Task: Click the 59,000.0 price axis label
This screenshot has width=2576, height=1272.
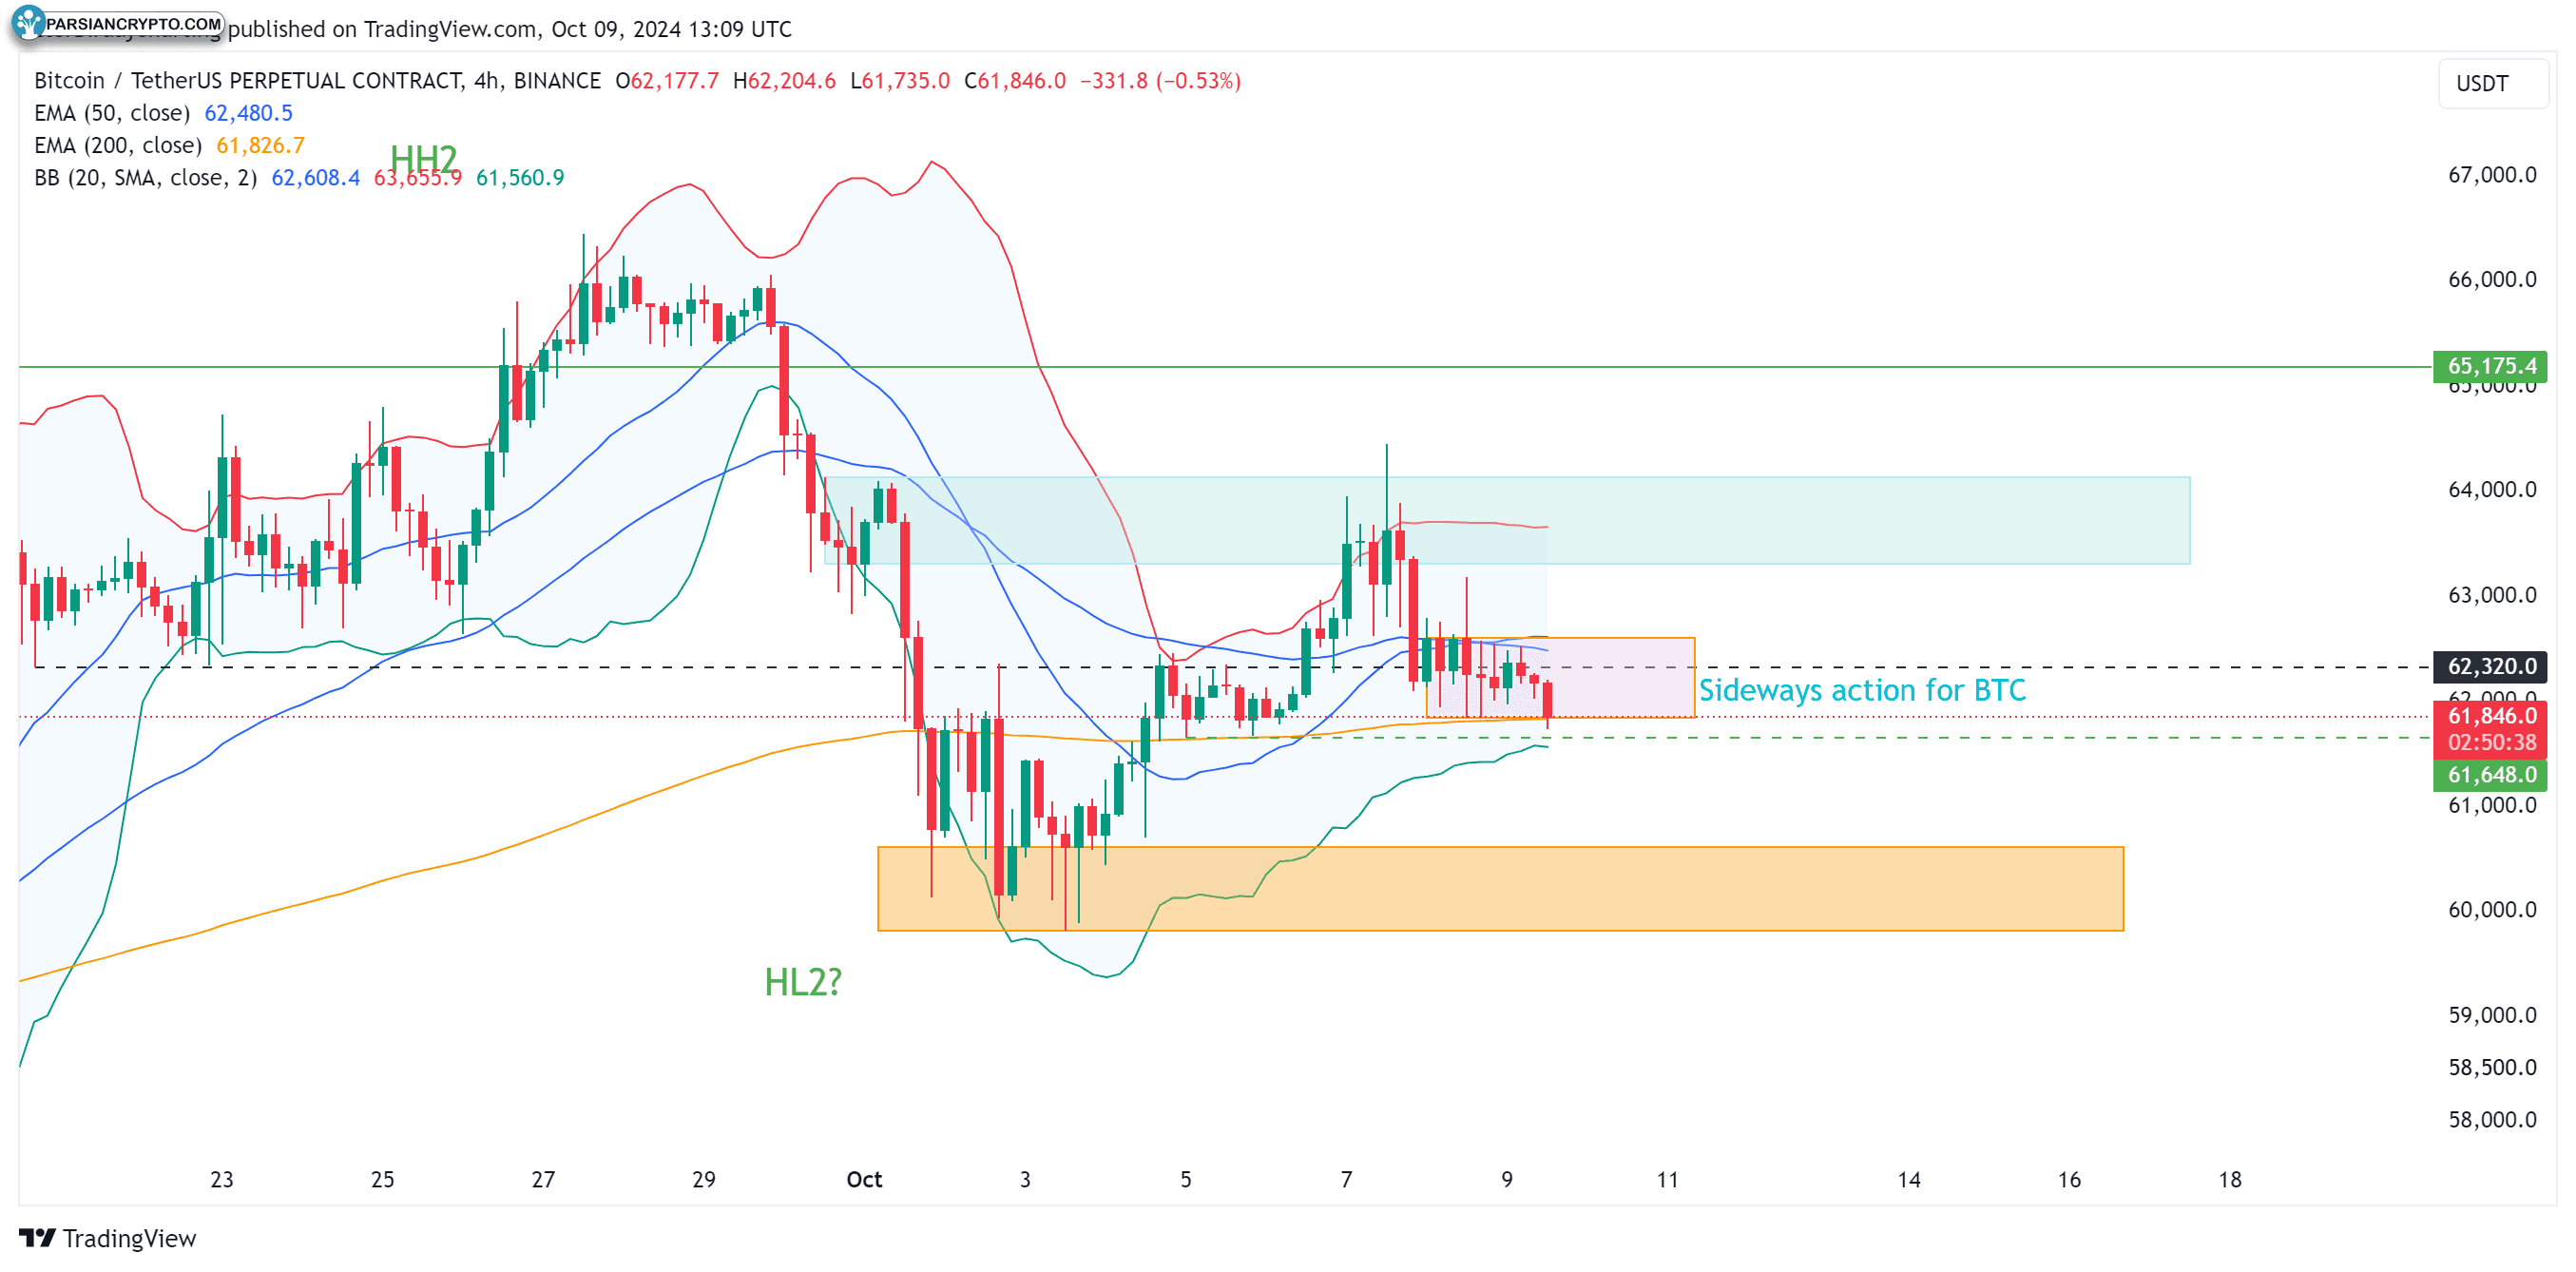Action: (2491, 1015)
